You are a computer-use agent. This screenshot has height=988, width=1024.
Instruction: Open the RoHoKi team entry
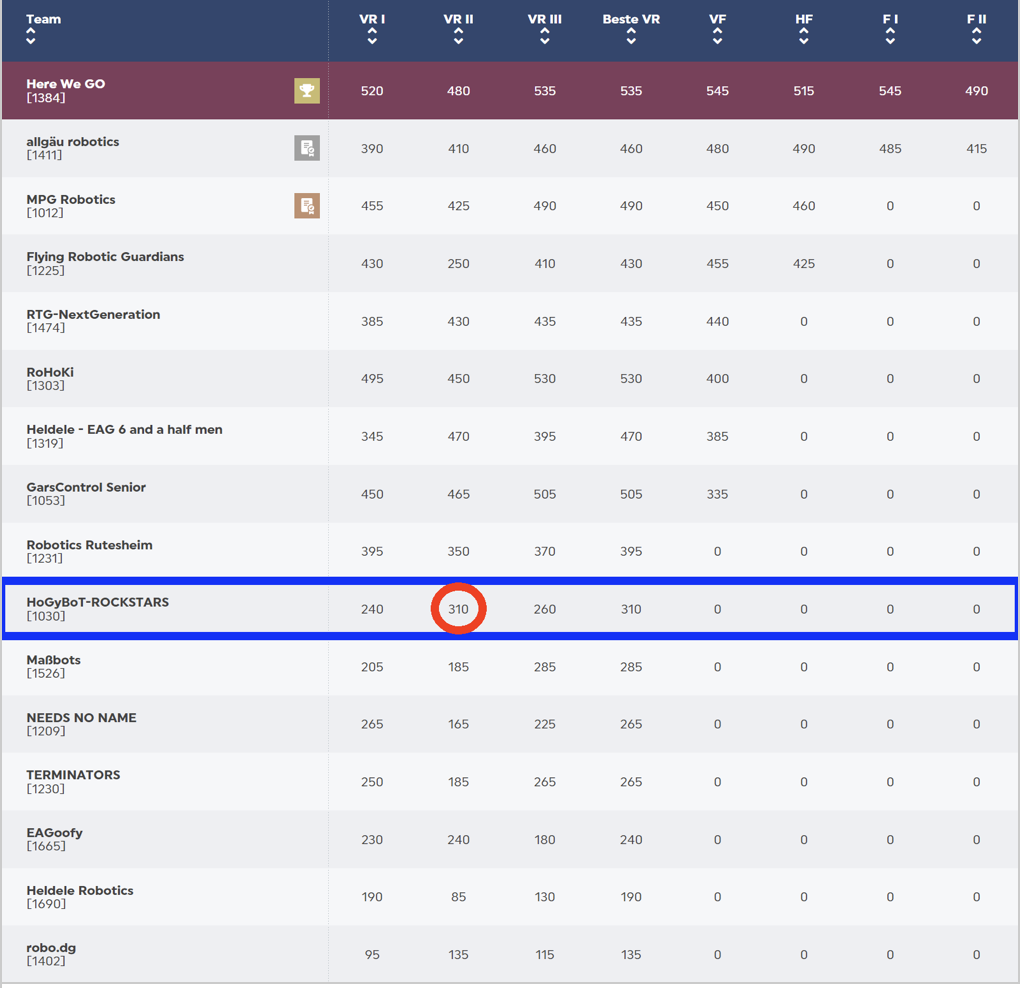click(50, 372)
